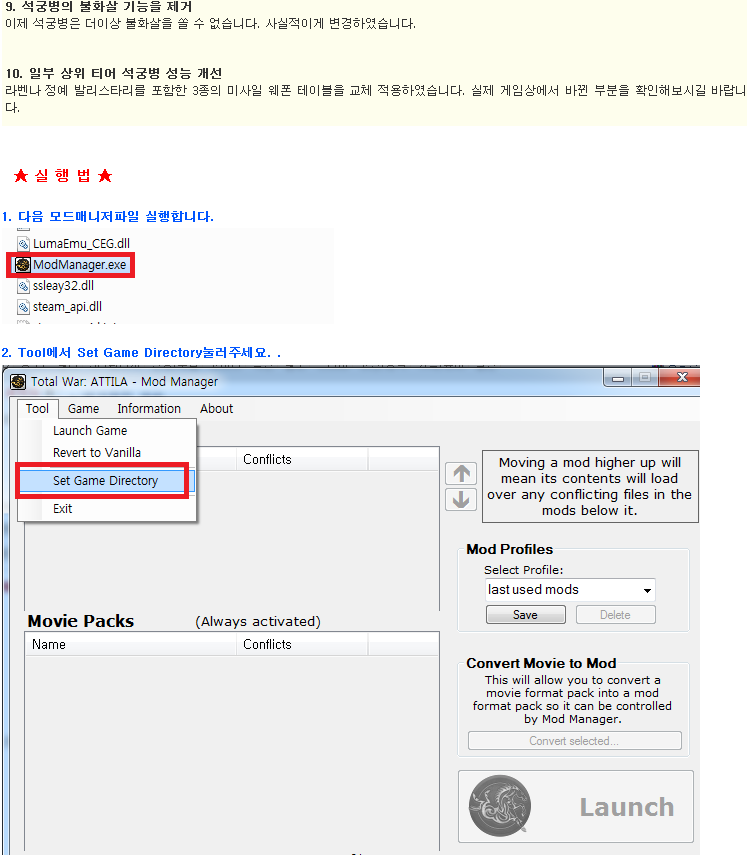Click the ssleay32.dll file icon
Screen dimensions: 747x867
pos(23,286)
